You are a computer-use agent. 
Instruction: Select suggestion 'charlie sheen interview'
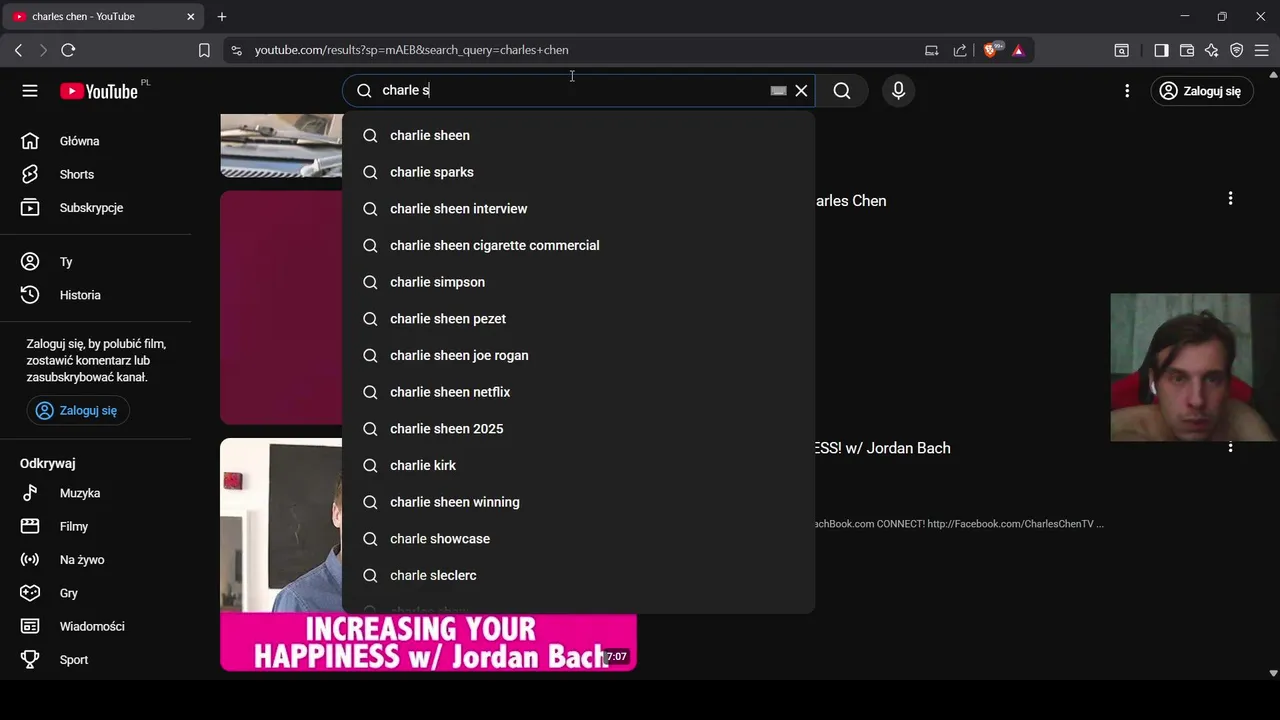pos(578,209)
